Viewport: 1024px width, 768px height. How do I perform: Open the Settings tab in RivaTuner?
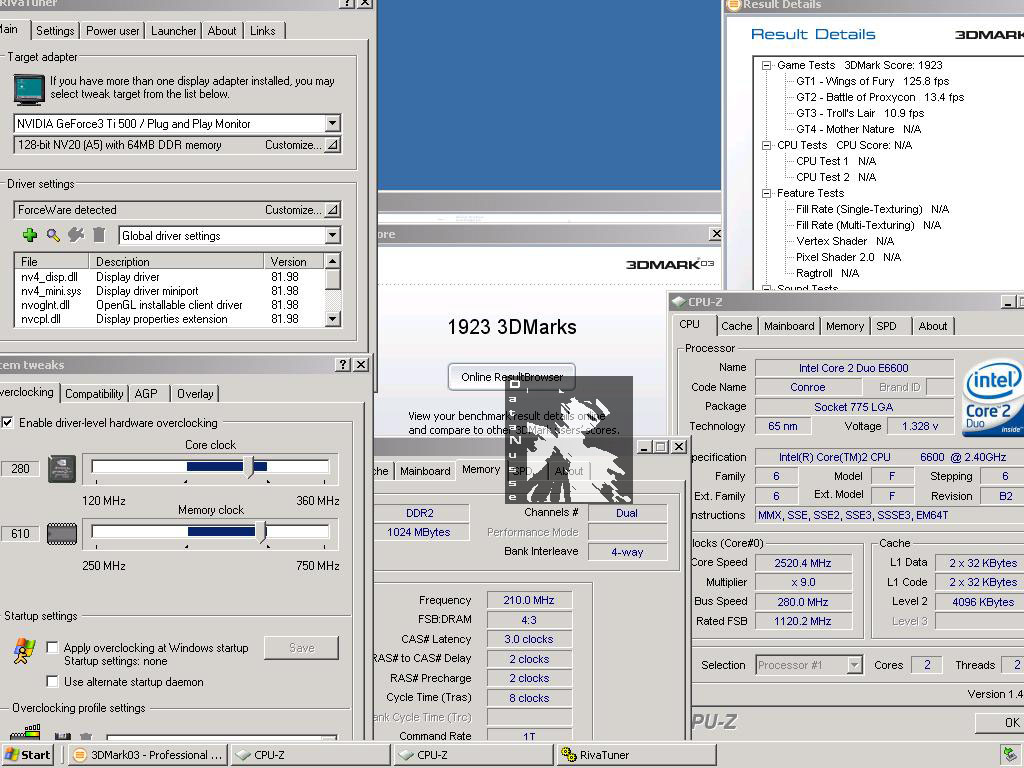(x=55, y=31)
